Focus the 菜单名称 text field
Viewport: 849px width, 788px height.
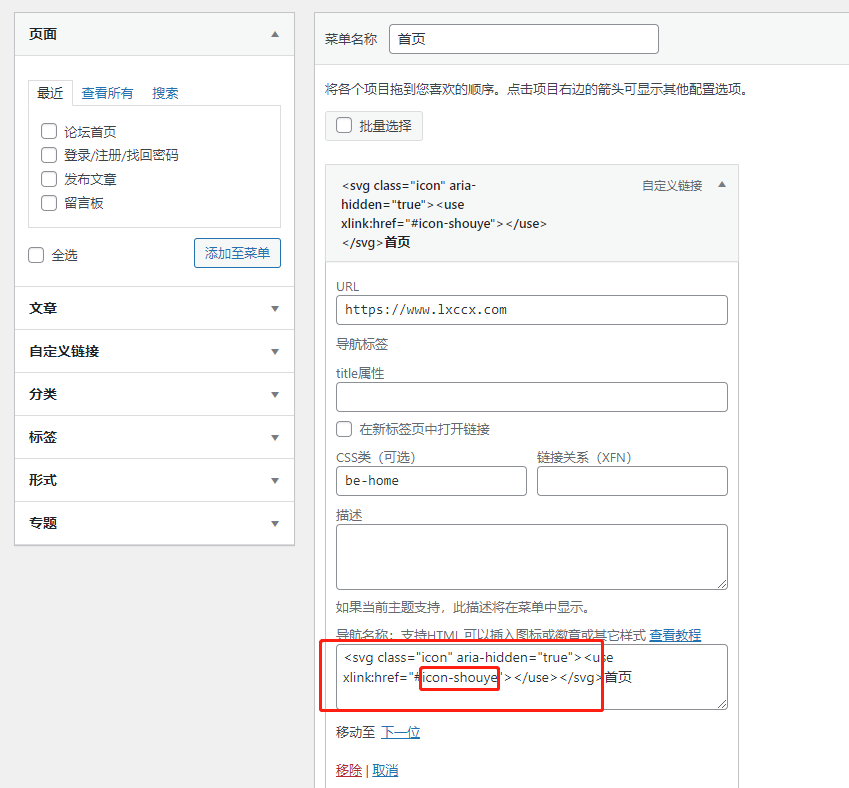click(x=523, y=39)
